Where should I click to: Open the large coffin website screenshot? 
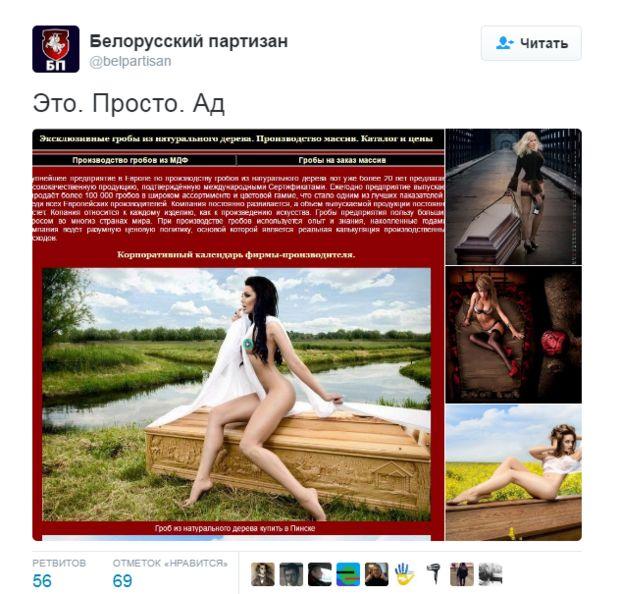238,335
